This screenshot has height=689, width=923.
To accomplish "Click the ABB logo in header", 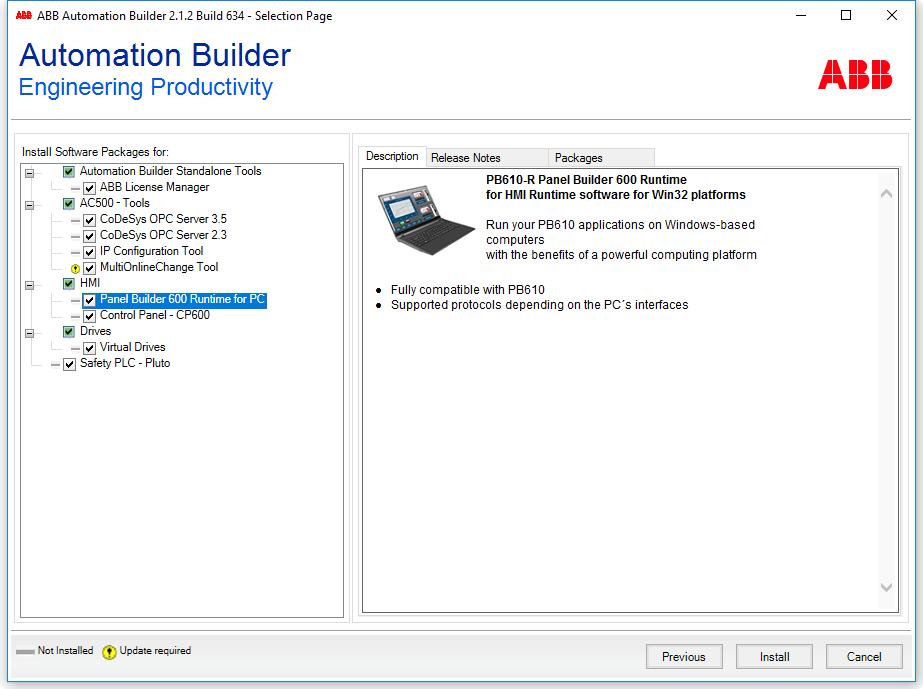I will point(855,74).
